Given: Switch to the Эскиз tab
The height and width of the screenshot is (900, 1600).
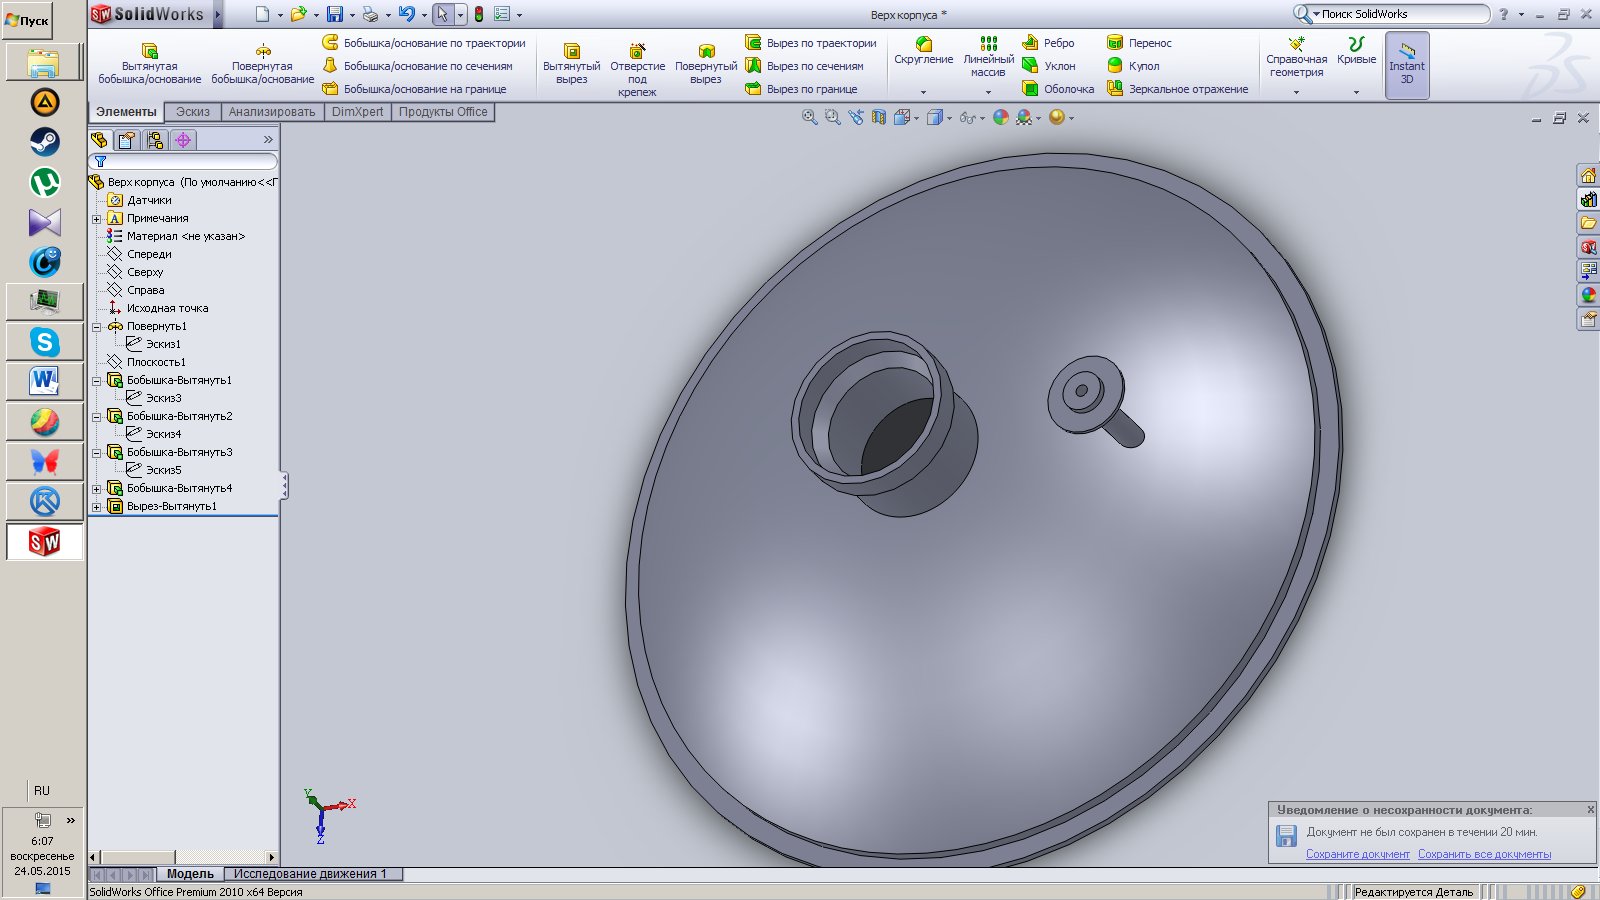Looking at the screenshot, I should pos(193,112).
